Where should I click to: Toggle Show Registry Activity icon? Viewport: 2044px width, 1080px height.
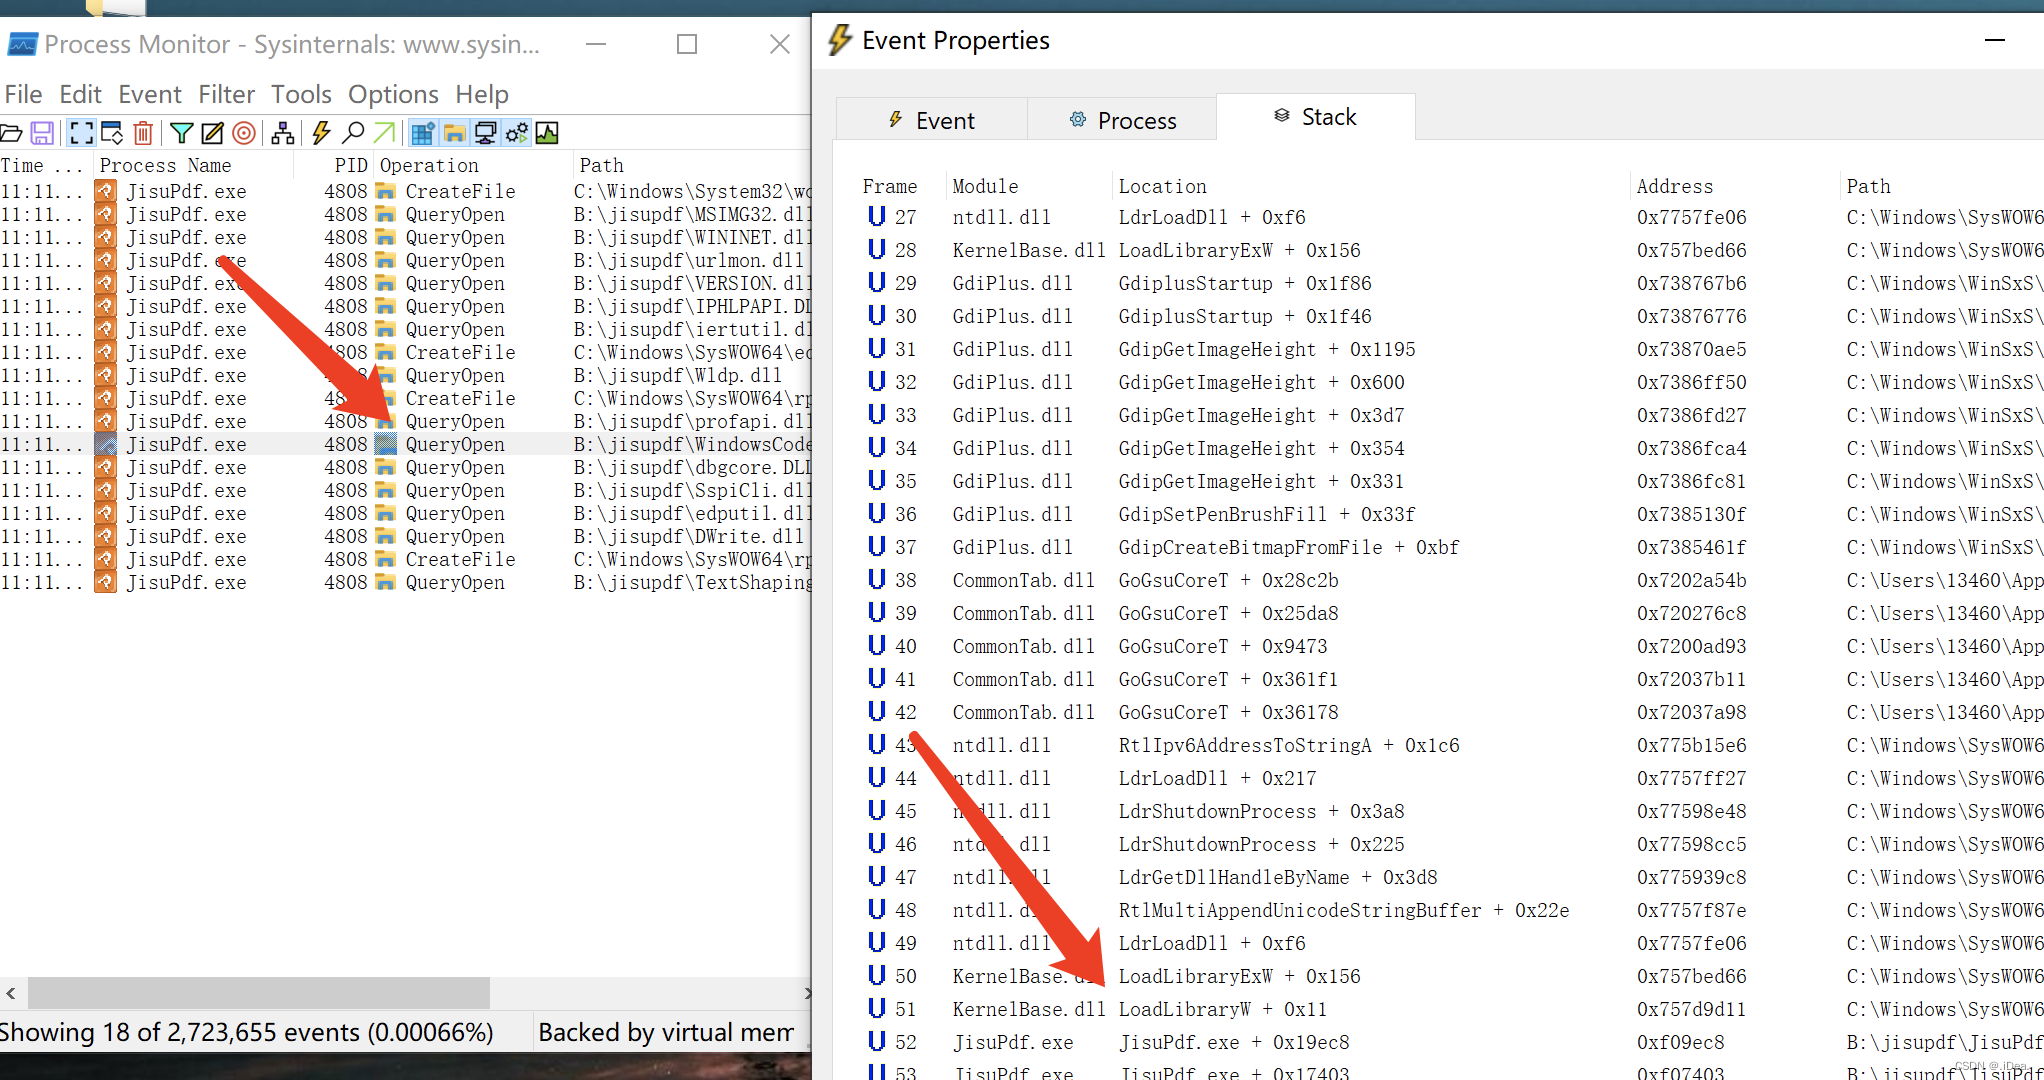[x=423, y=133]
